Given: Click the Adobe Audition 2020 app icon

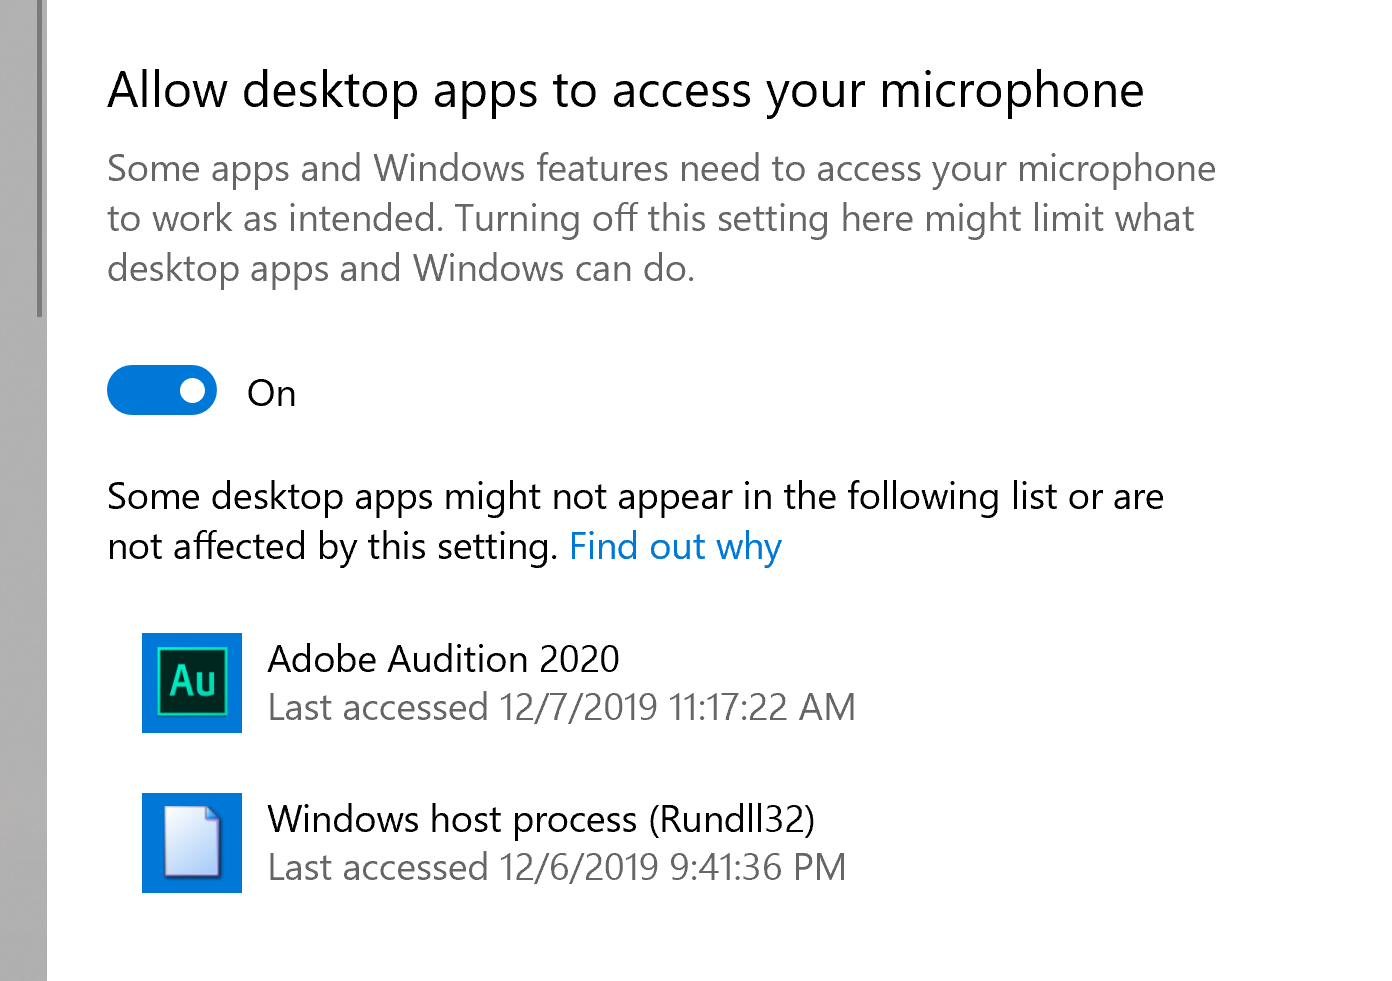Looking at the screenshot, I should click(x=192, y=683).
